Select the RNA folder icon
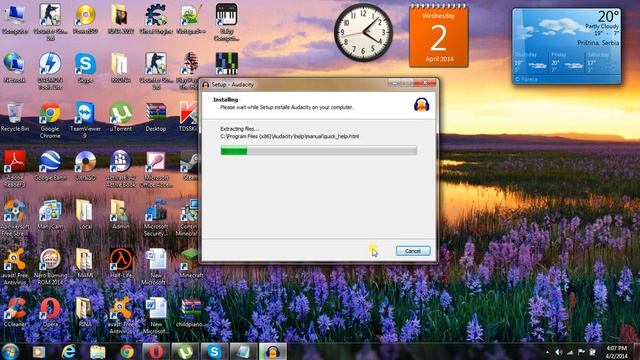 (85, 313)
